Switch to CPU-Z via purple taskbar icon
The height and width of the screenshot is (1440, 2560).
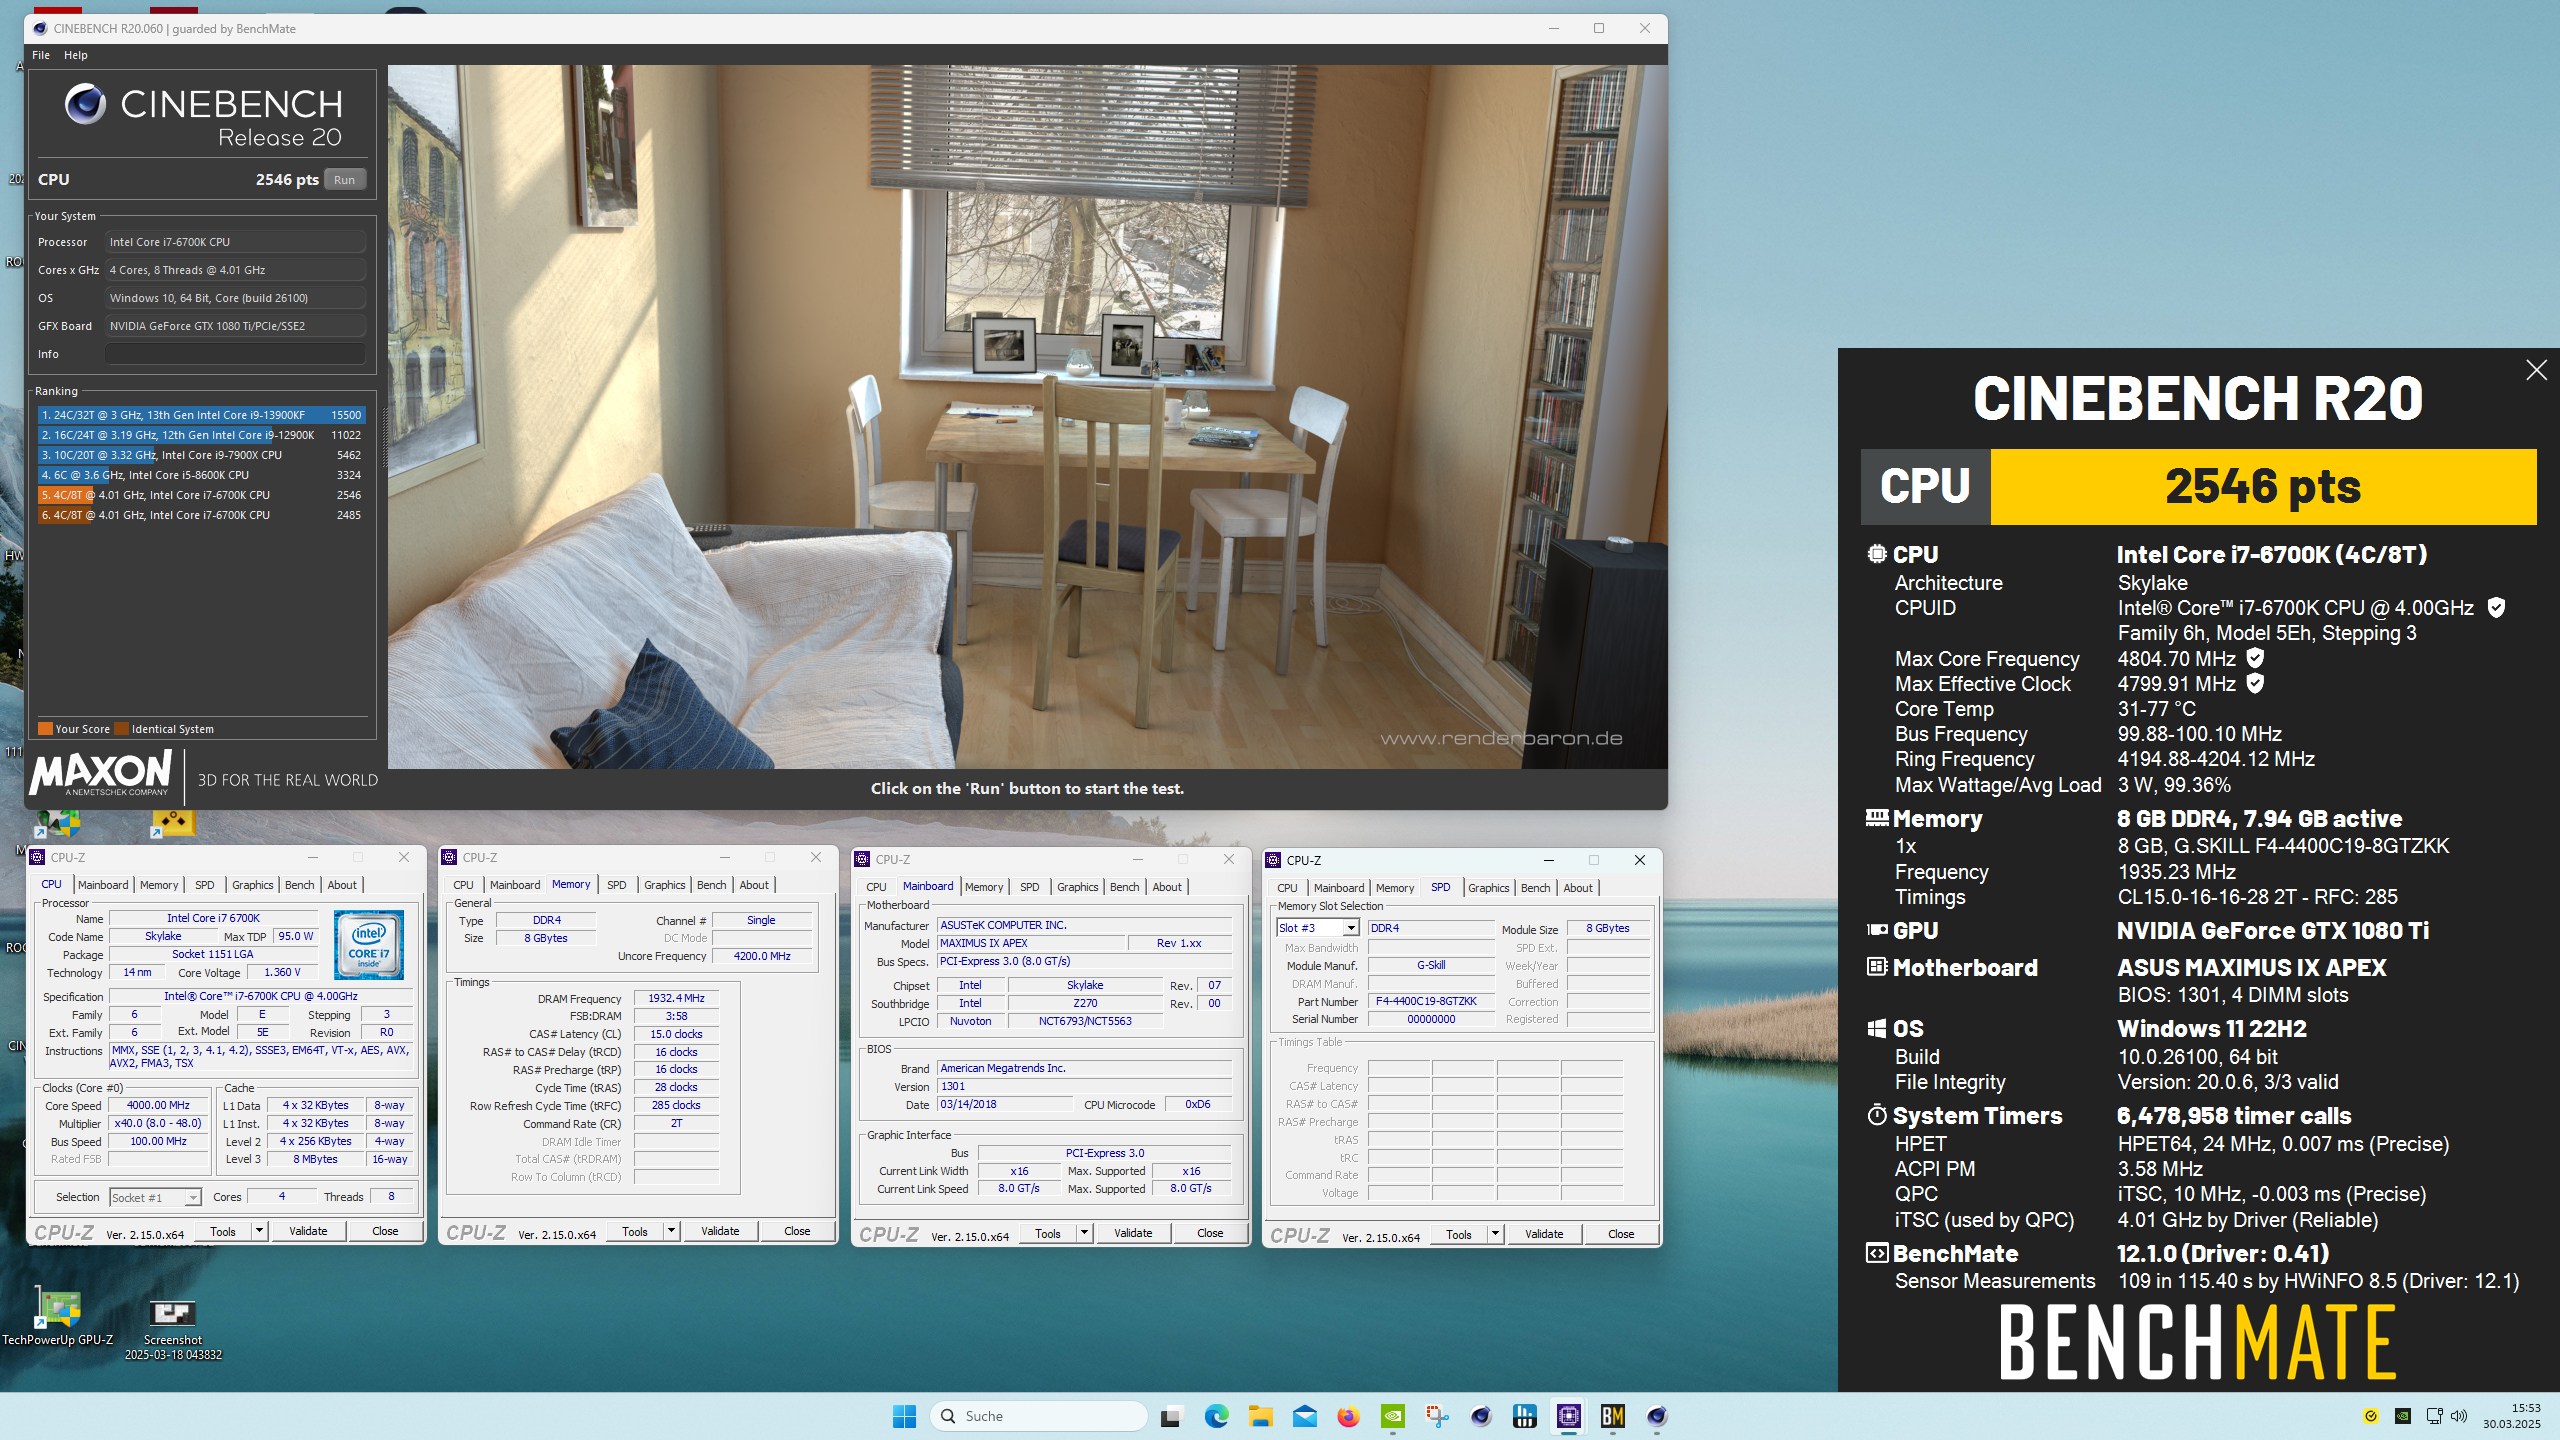click(1569, 1416)
